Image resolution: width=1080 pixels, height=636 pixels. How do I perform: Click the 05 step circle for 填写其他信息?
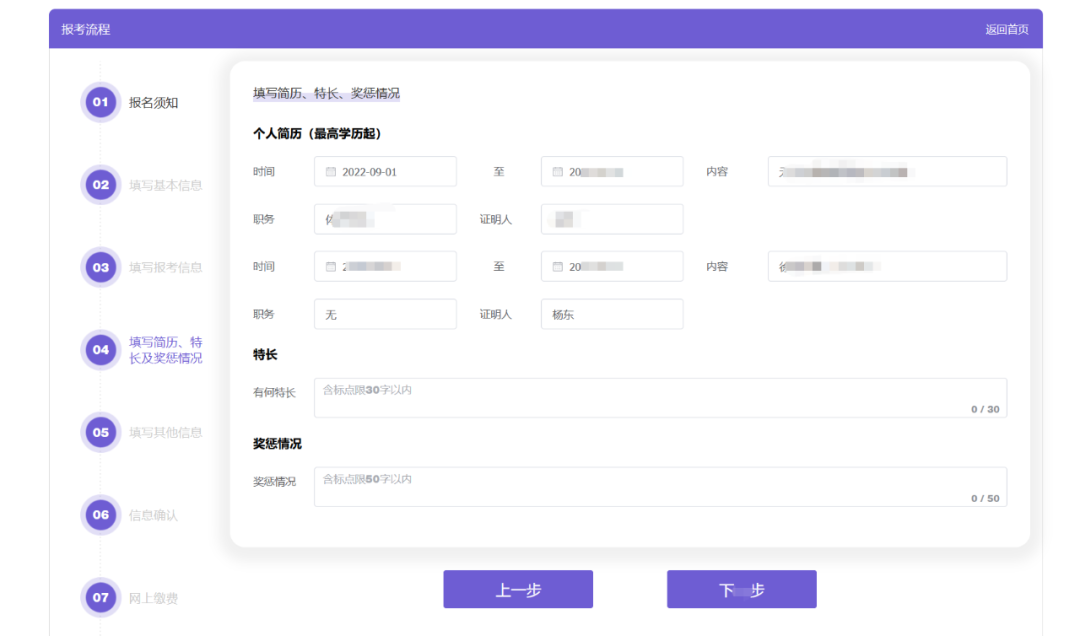pyautogui.click(x=101, y=432)
